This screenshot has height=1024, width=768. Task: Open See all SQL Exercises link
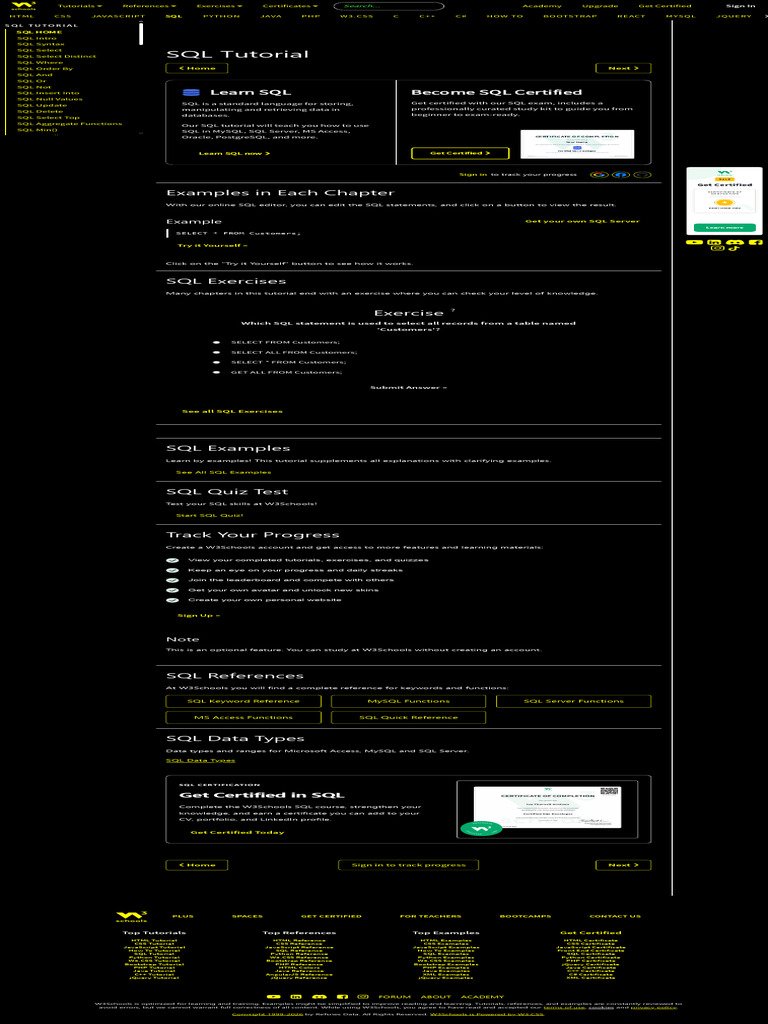click(232, 411)
